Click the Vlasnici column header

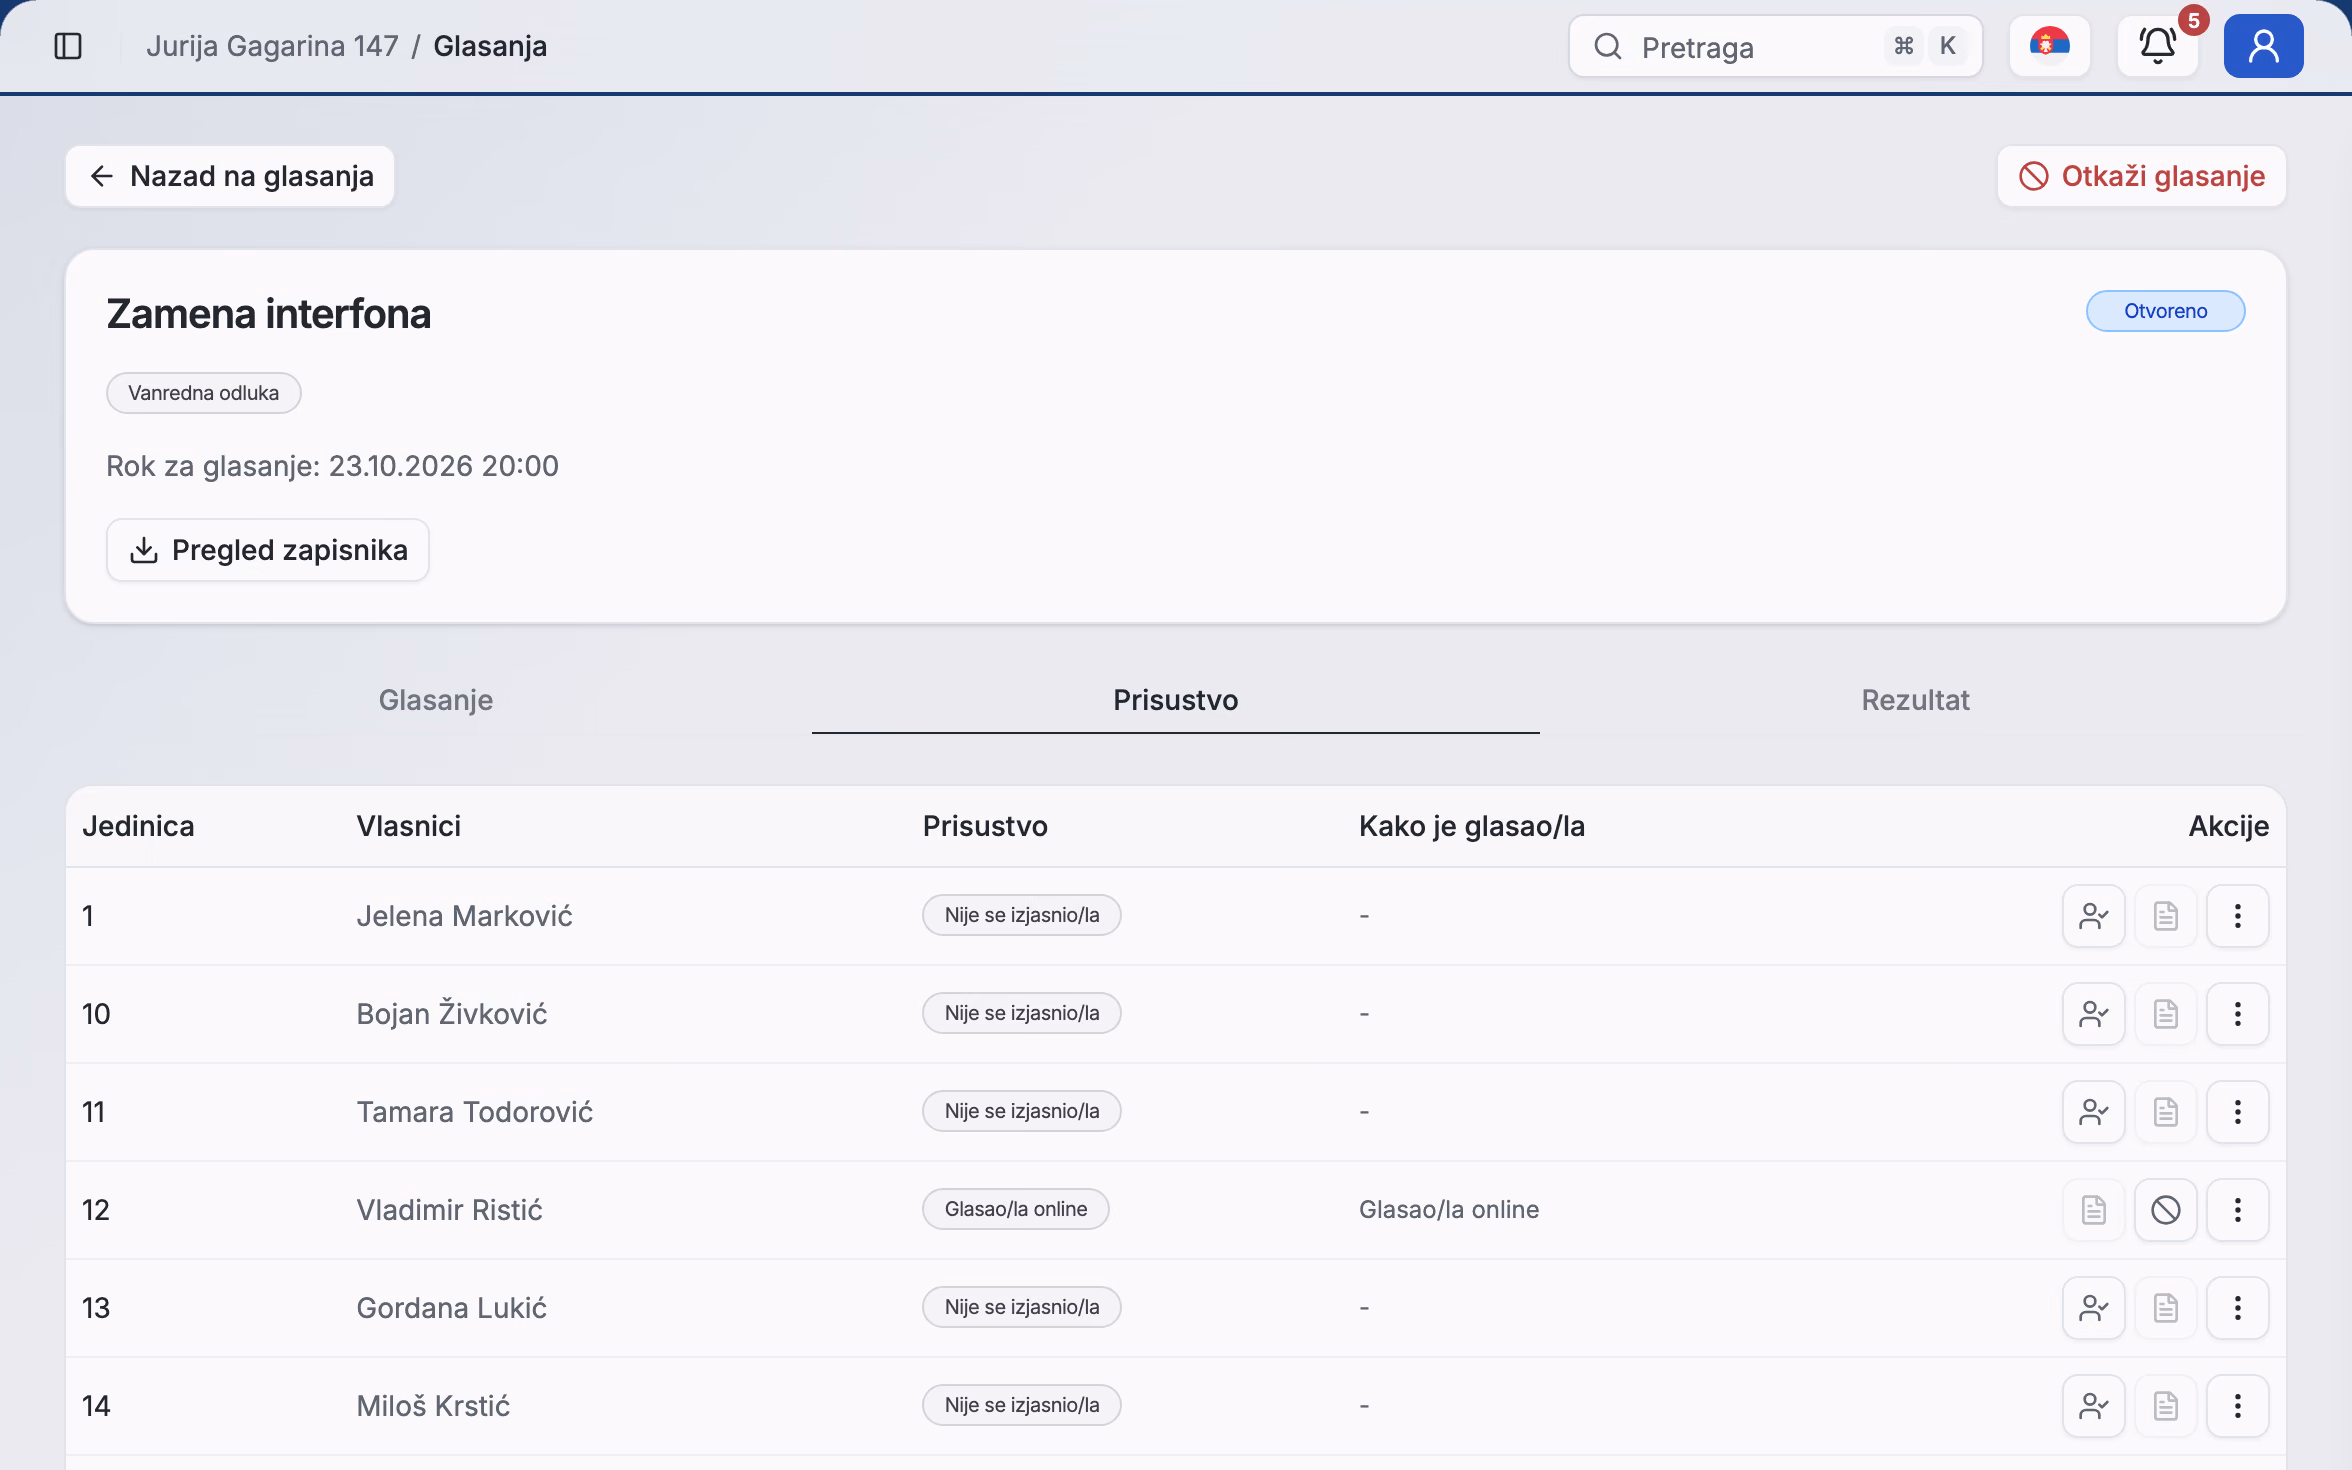[x=409, y=826]
